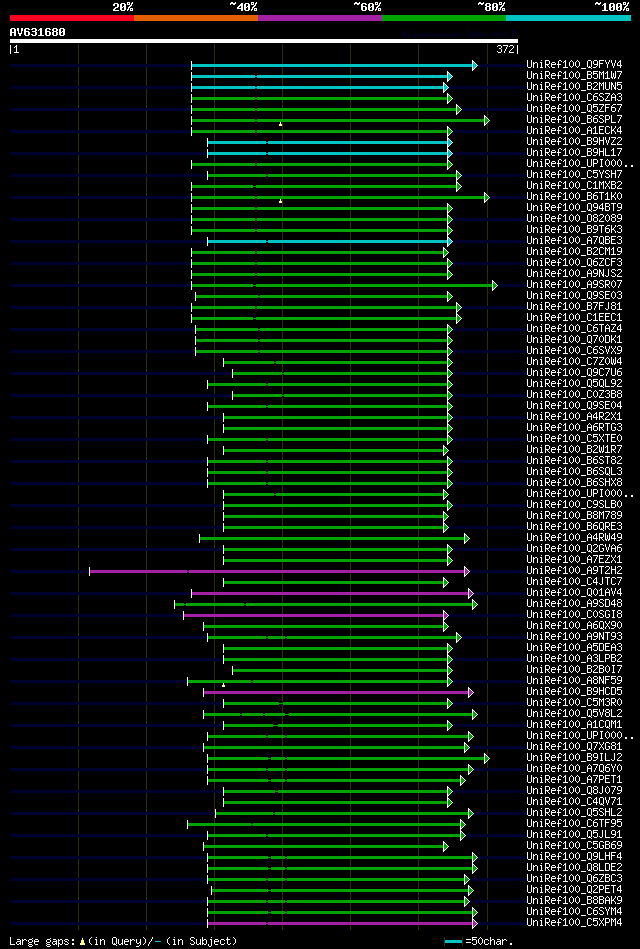The width and height of the screenshot is (640, 949).
Task: Select the UniRef100_A7QBE3 label
Action: click(x=574, y=240)
